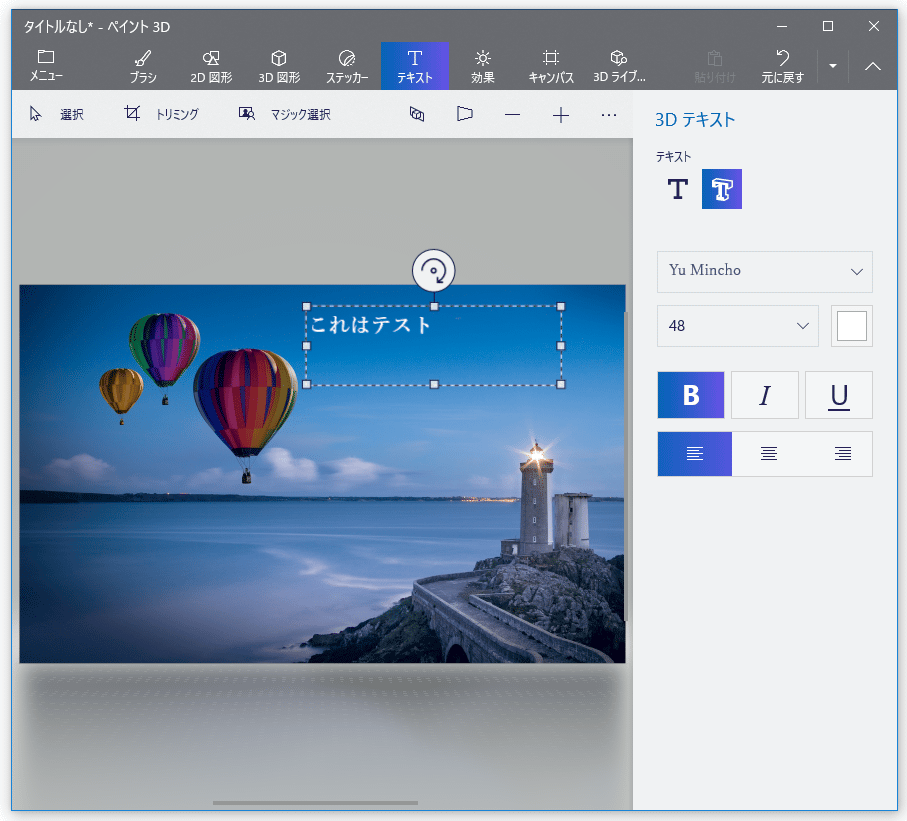907x821 pixels.
Task: Choose the 選択 select tool
Action: 57,114
